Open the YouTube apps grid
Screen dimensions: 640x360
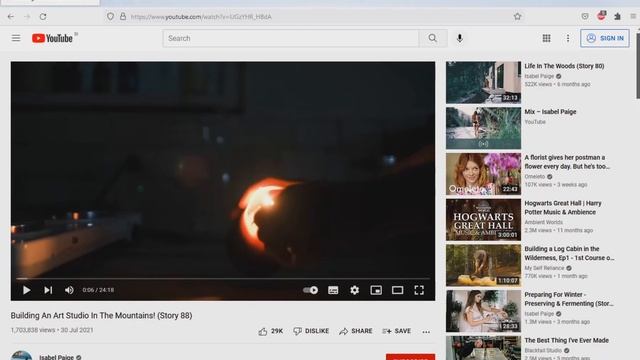point(547,38)
